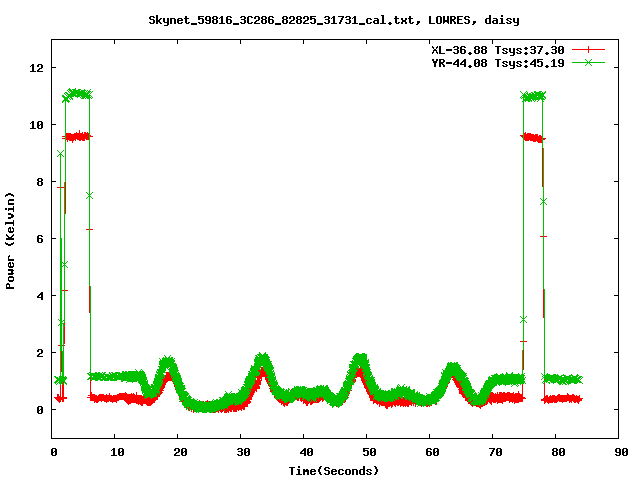Click the y-axis tick label '12'
The height and width of the screenshot is (480, 640).
[x=36, y=68]
